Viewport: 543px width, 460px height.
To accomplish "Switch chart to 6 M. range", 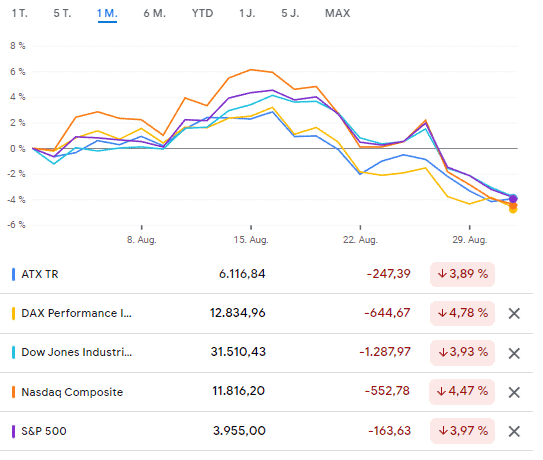I will 154,13.
